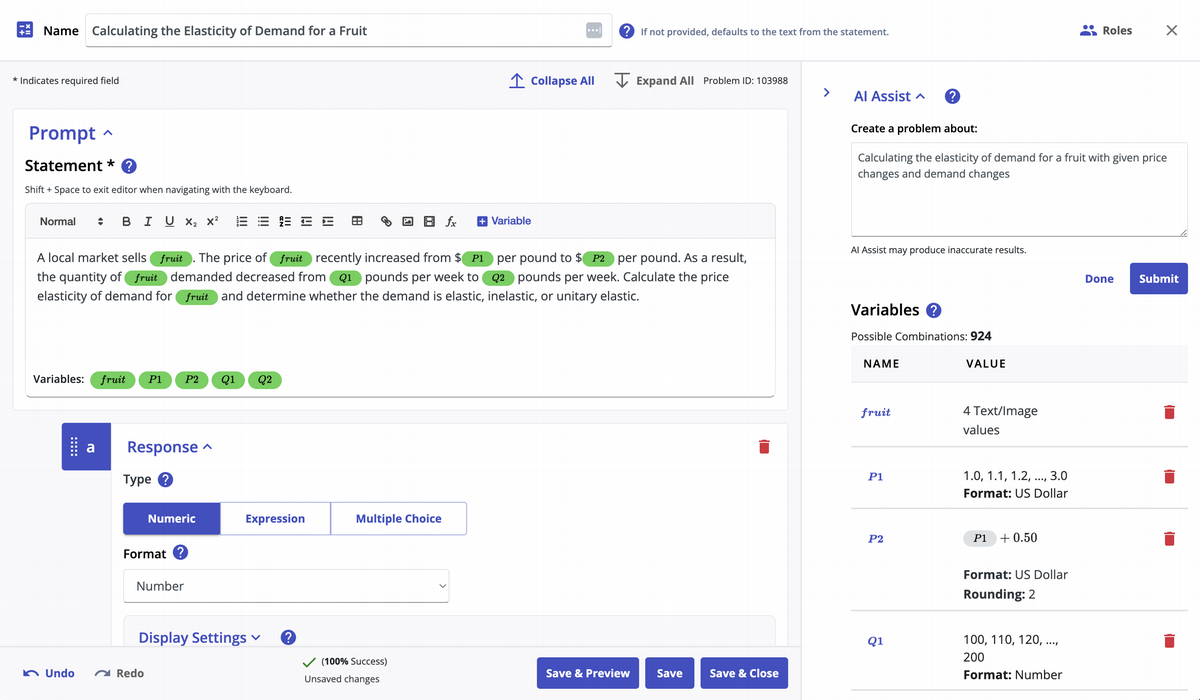Insert an image via the toolbar
Viewport: 1200px width, 700px height.
pos(408,221)
